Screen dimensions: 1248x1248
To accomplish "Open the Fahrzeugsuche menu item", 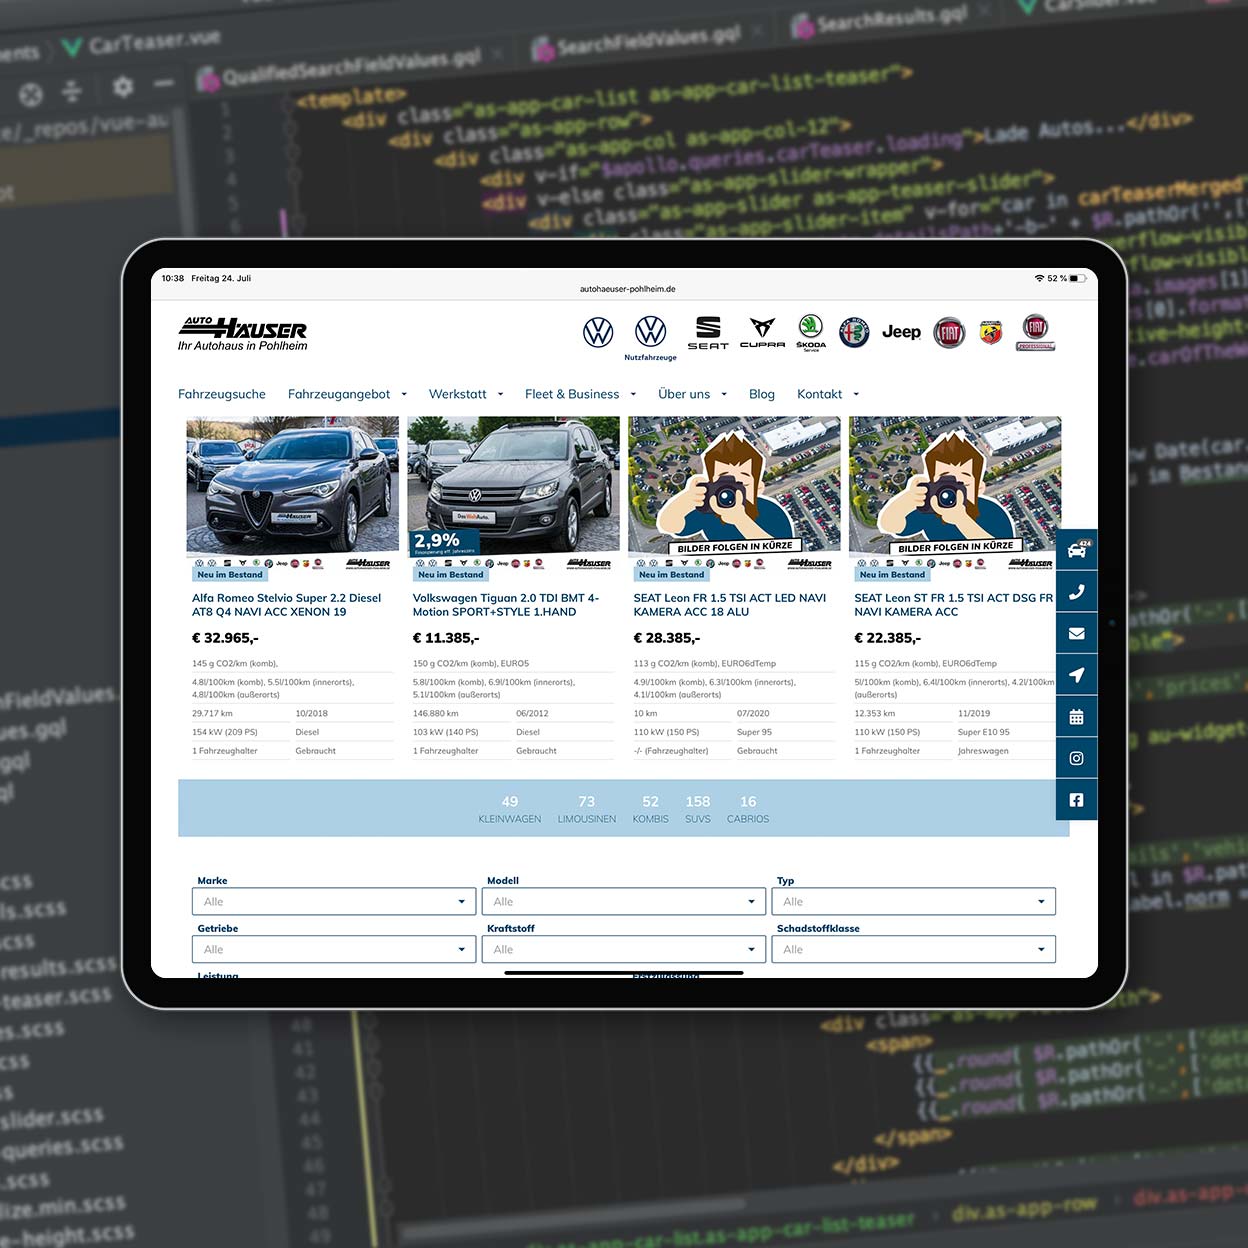I will coord(222,394).
